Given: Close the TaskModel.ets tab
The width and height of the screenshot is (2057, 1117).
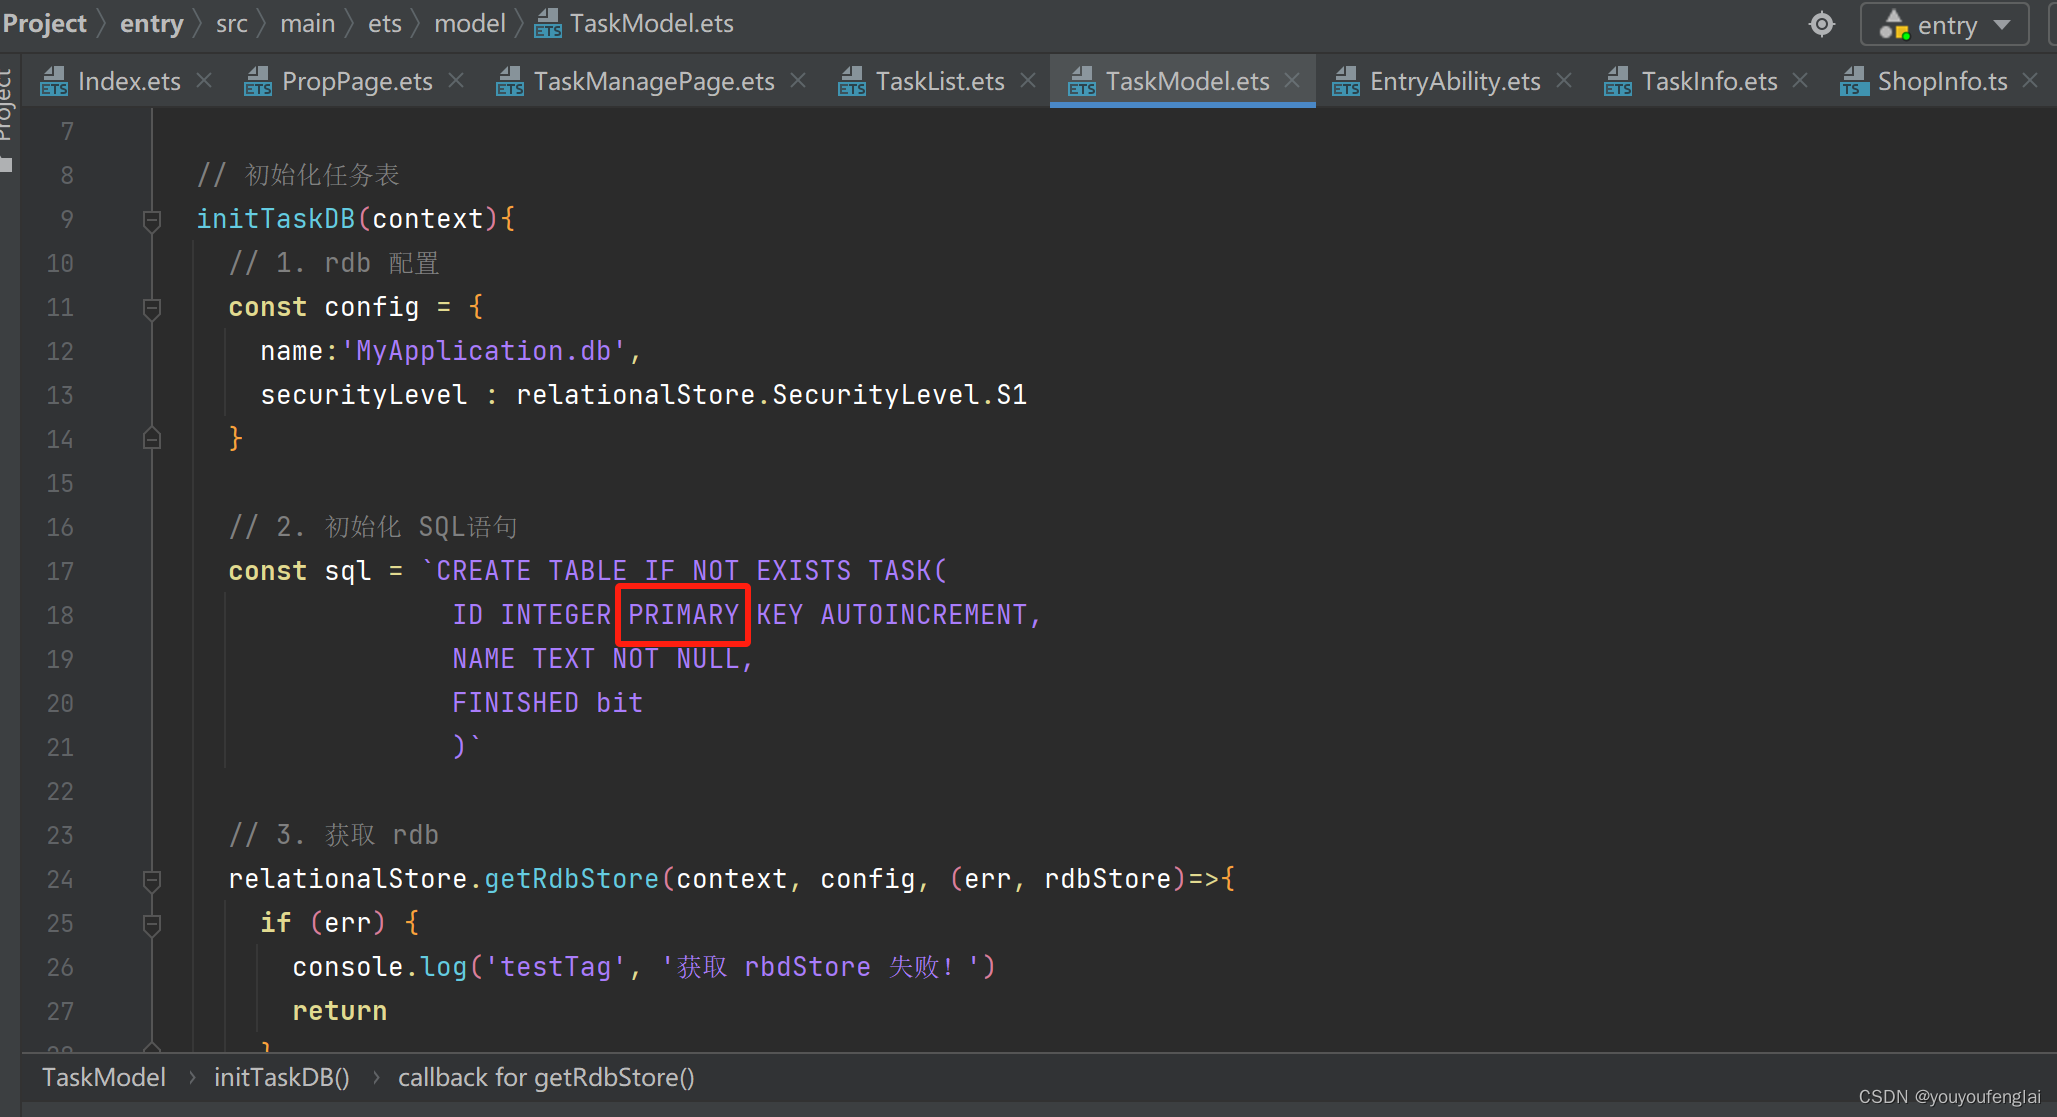Looking at the screenshot, I should [x=1292, y=80].
